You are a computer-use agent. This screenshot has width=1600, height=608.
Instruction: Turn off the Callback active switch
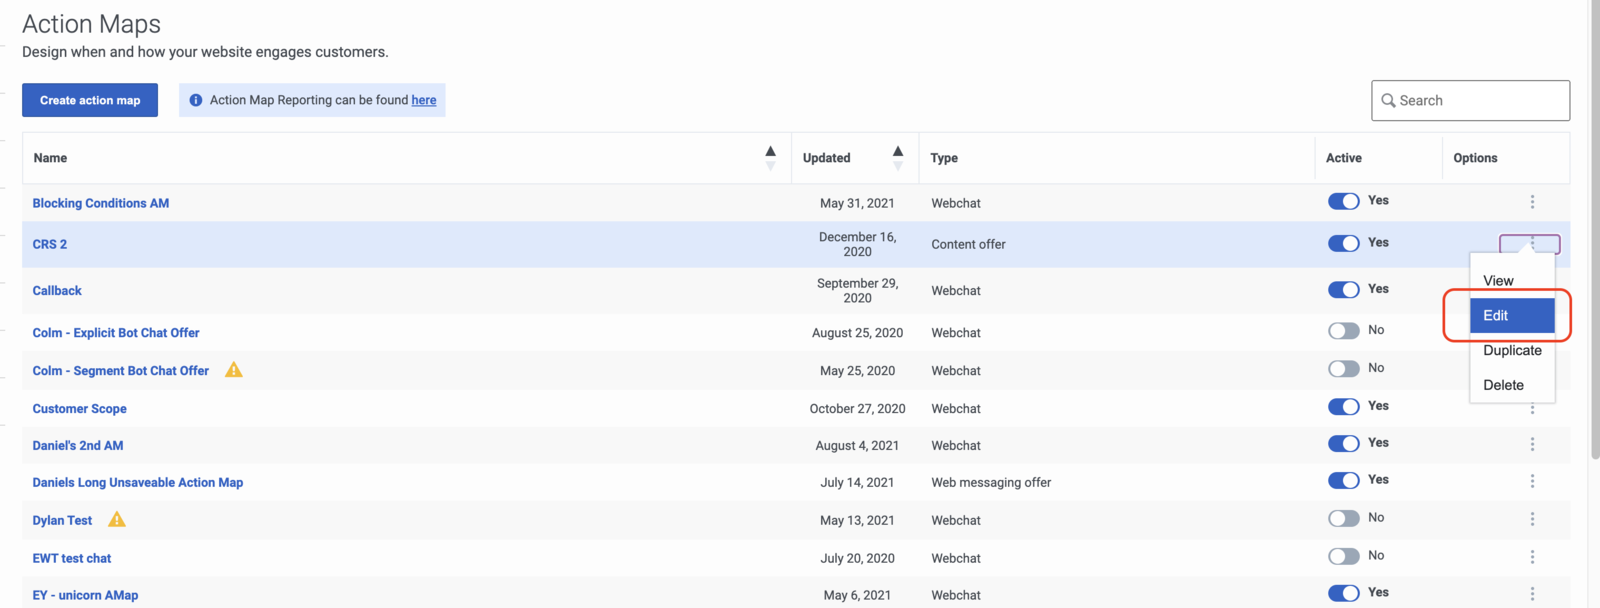click(x=1343, y=289)
